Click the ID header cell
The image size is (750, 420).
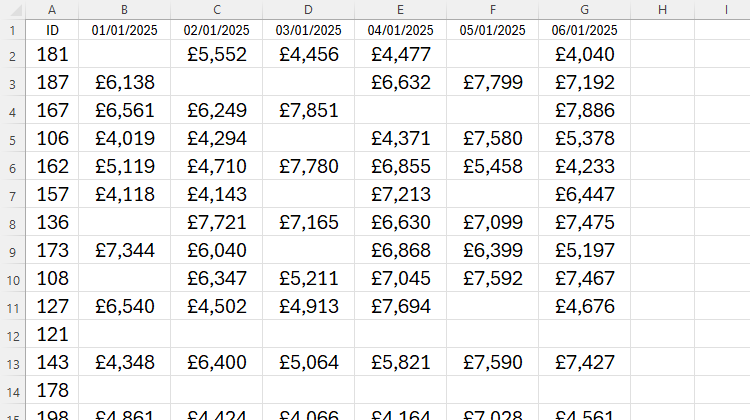[52, 30]
